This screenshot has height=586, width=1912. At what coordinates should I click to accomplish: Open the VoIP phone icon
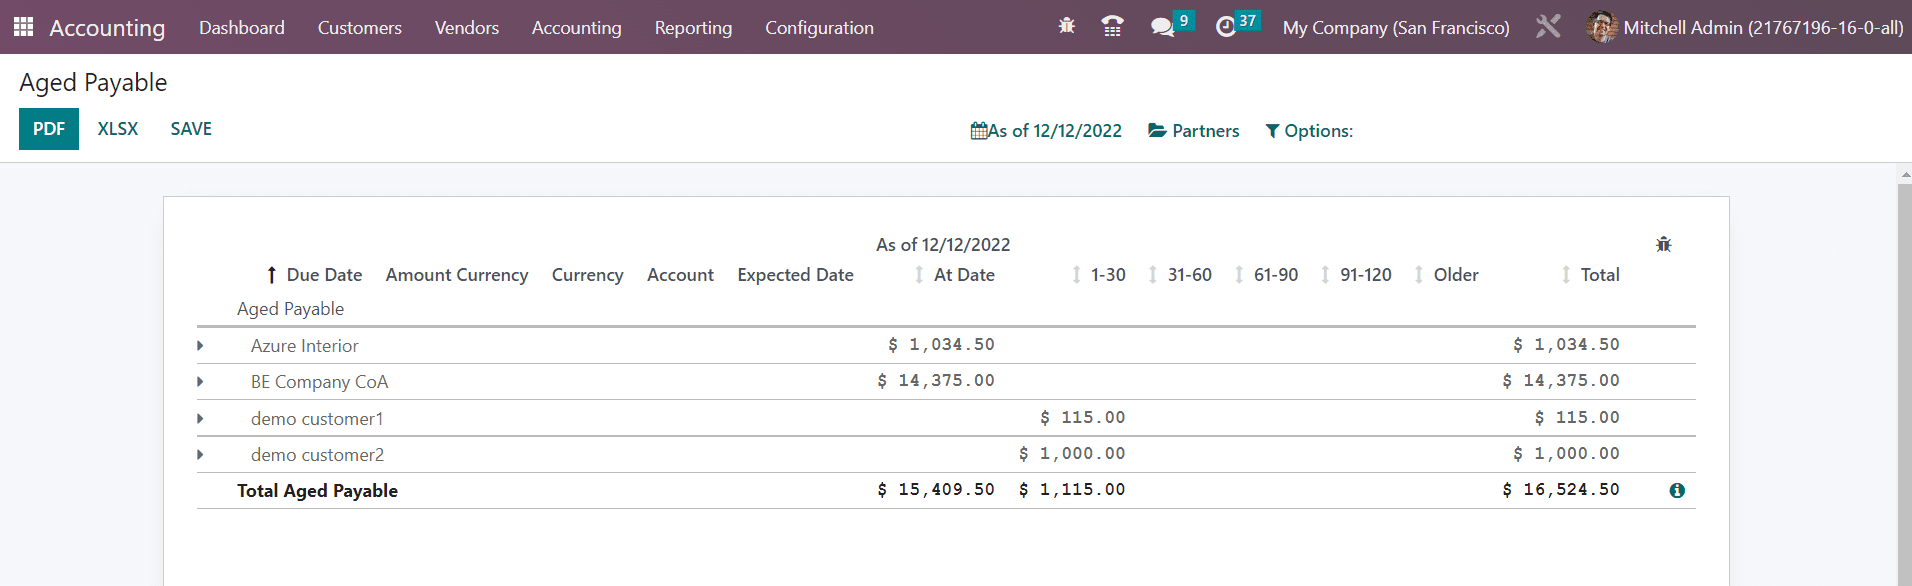click(x=1111, y=27)
